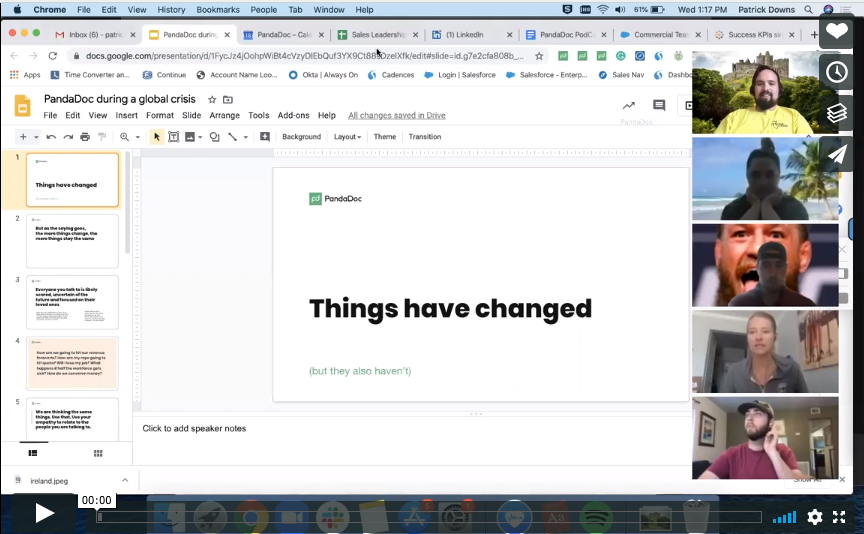The height and width of the screenshot is (534, 864).
Task: Select the cursor arrow select tool
Action: (x=156, y=137)
